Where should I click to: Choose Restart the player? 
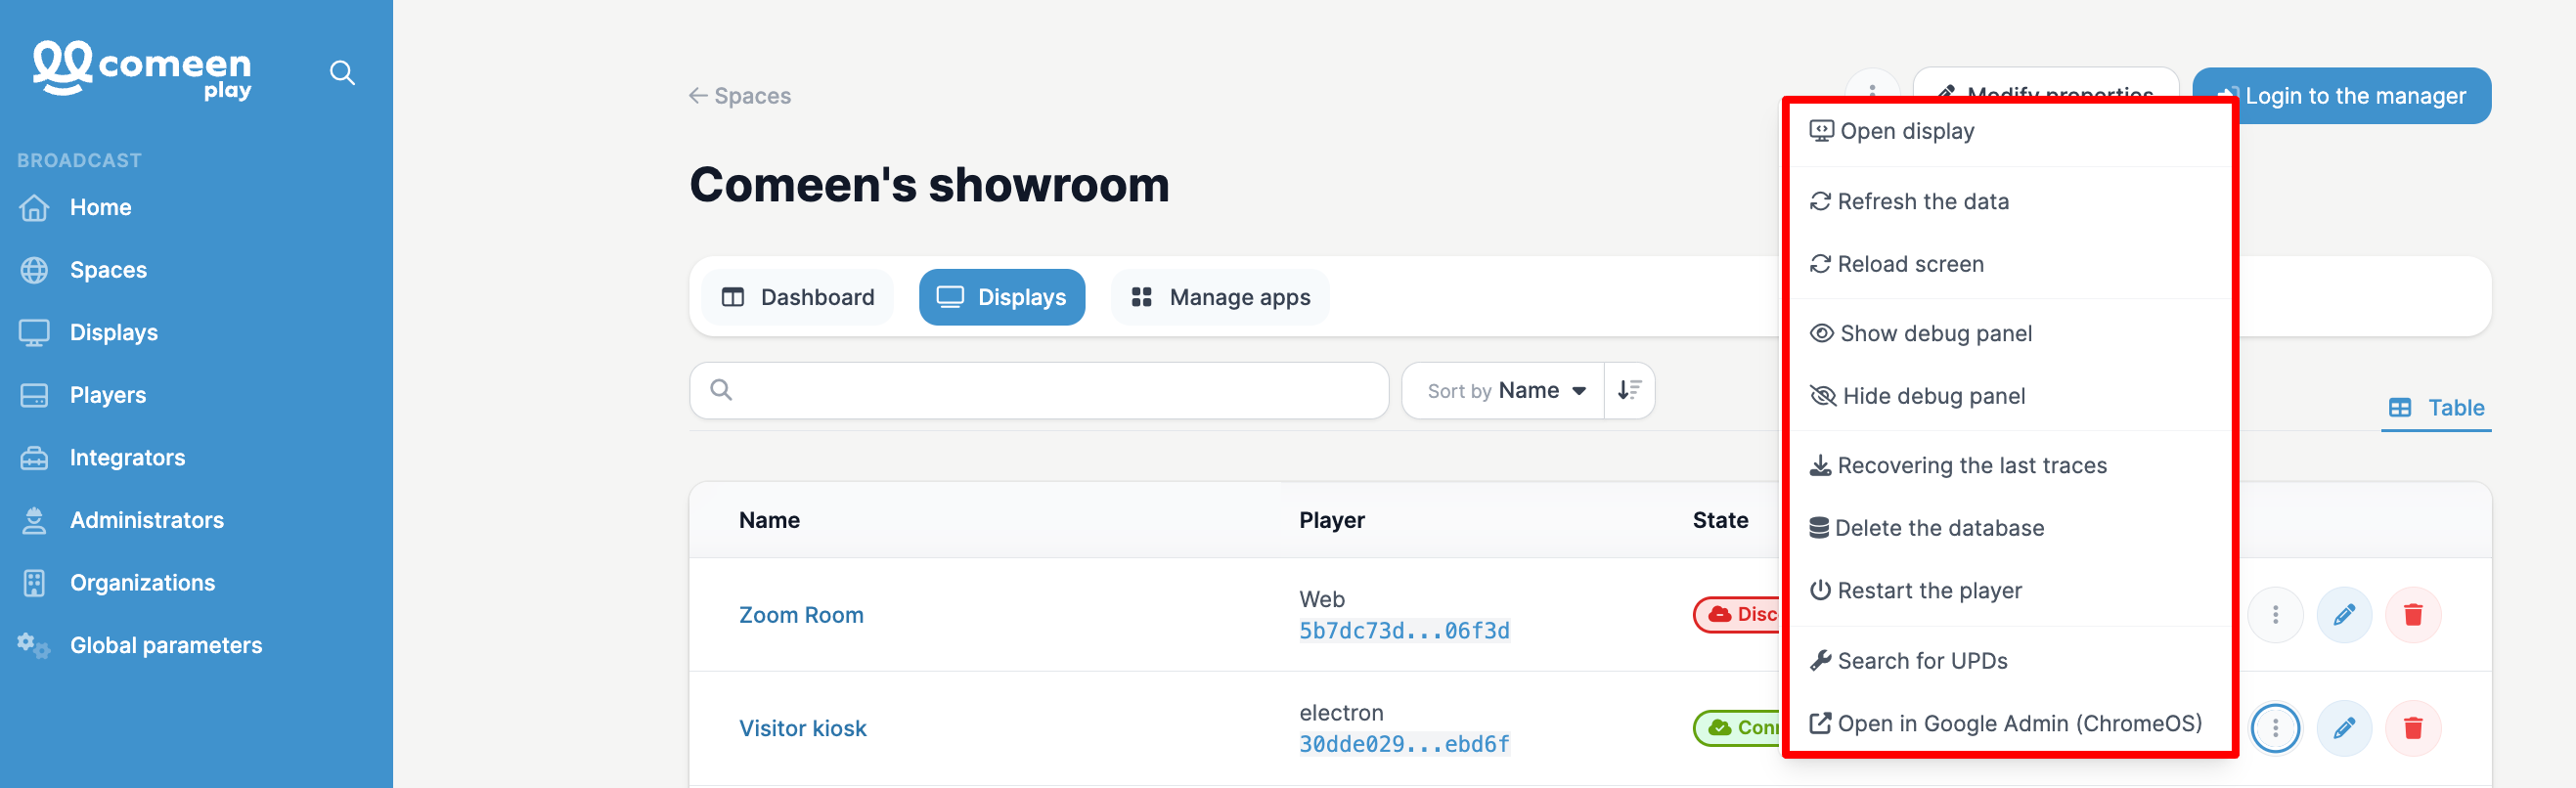pyautogui.click(x=2010, y=590)
